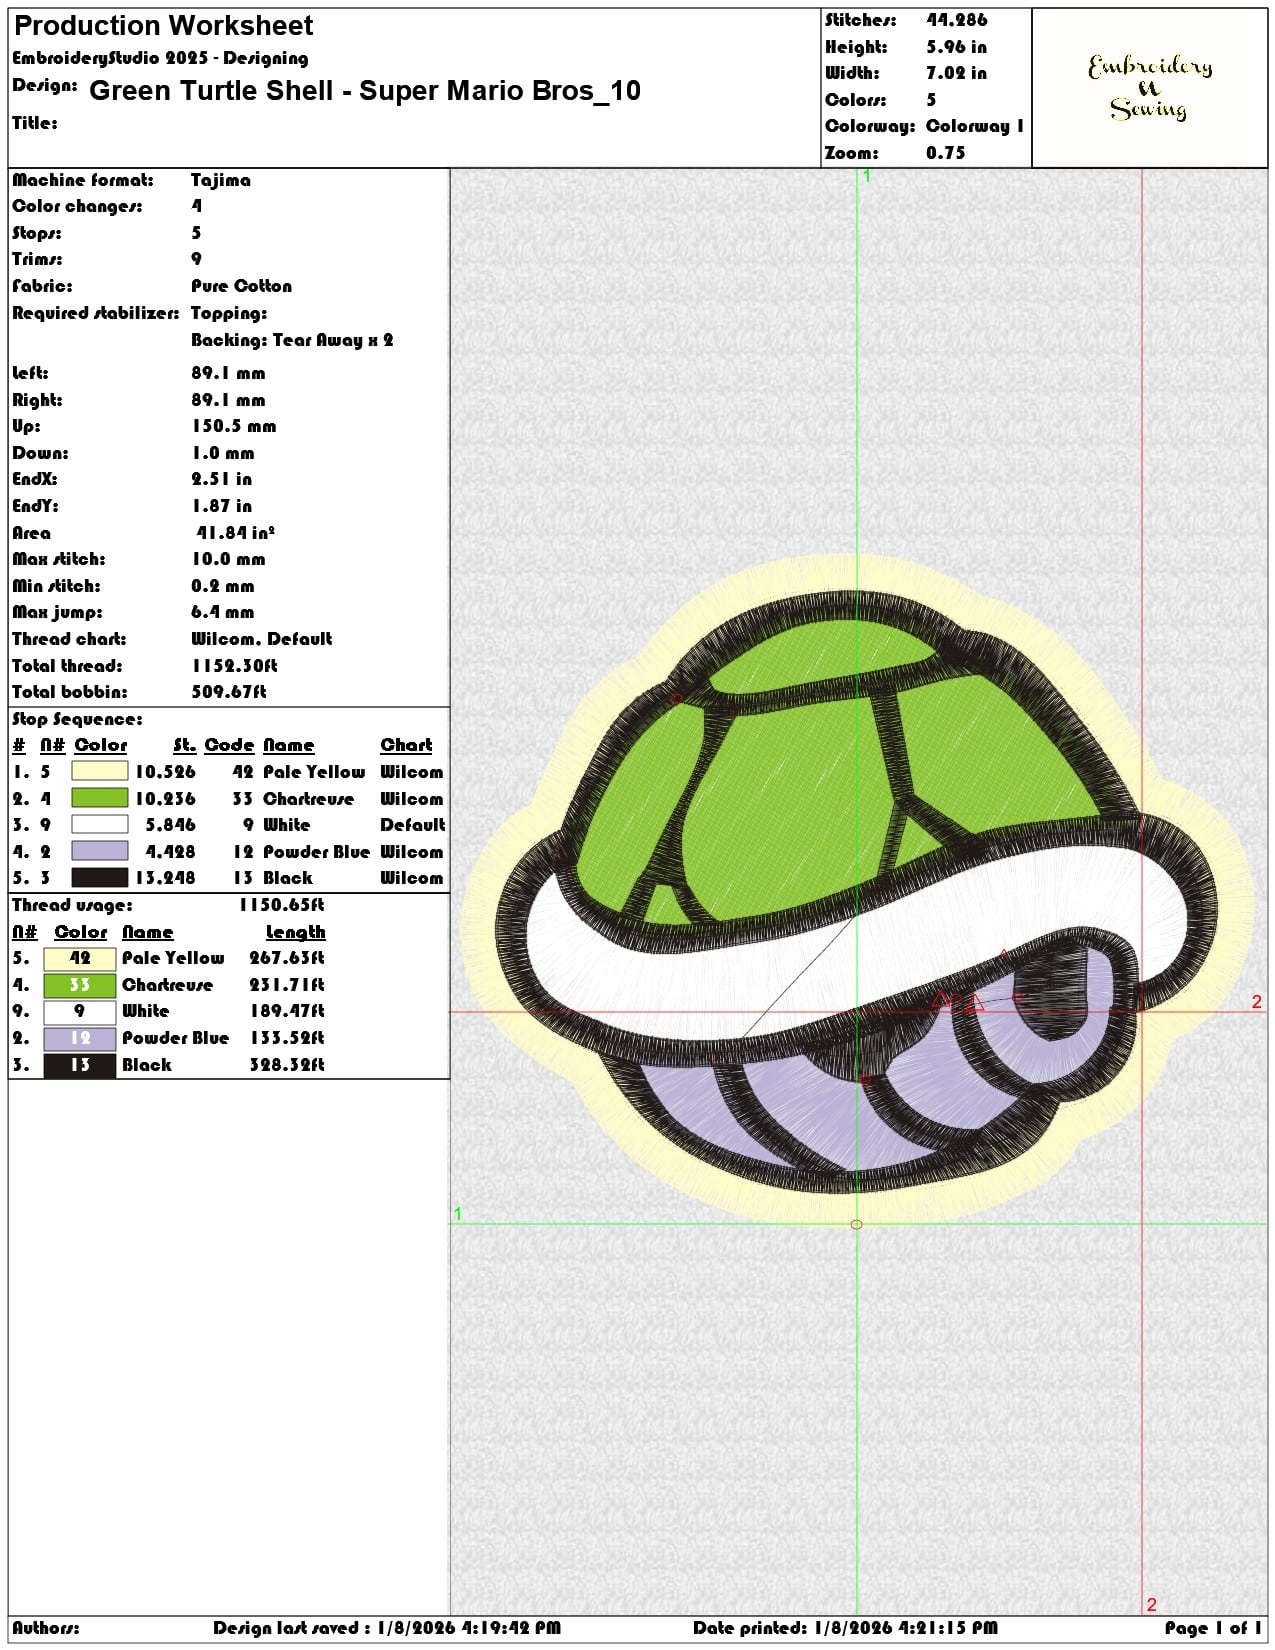Click the 'Date printed' timestamp

click(845, 1628)
